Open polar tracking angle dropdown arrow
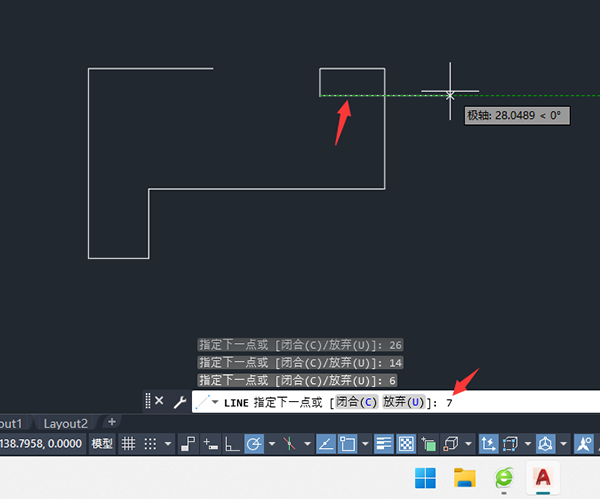600x499 pixels. [272, 444]
